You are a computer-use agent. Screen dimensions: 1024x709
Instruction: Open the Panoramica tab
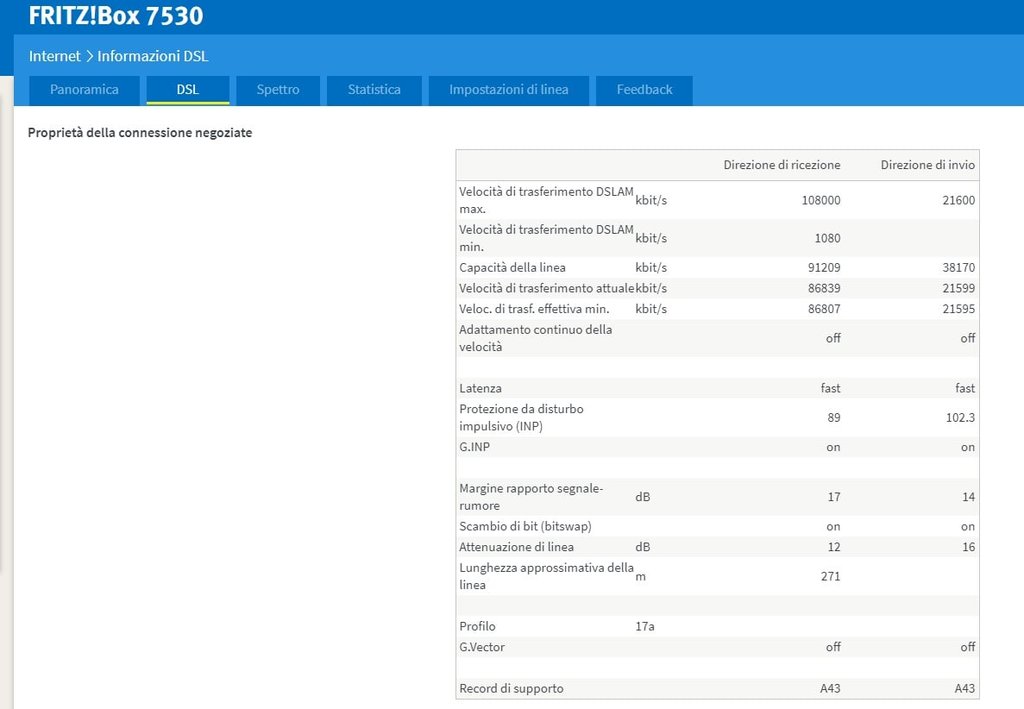coord(84,90)
